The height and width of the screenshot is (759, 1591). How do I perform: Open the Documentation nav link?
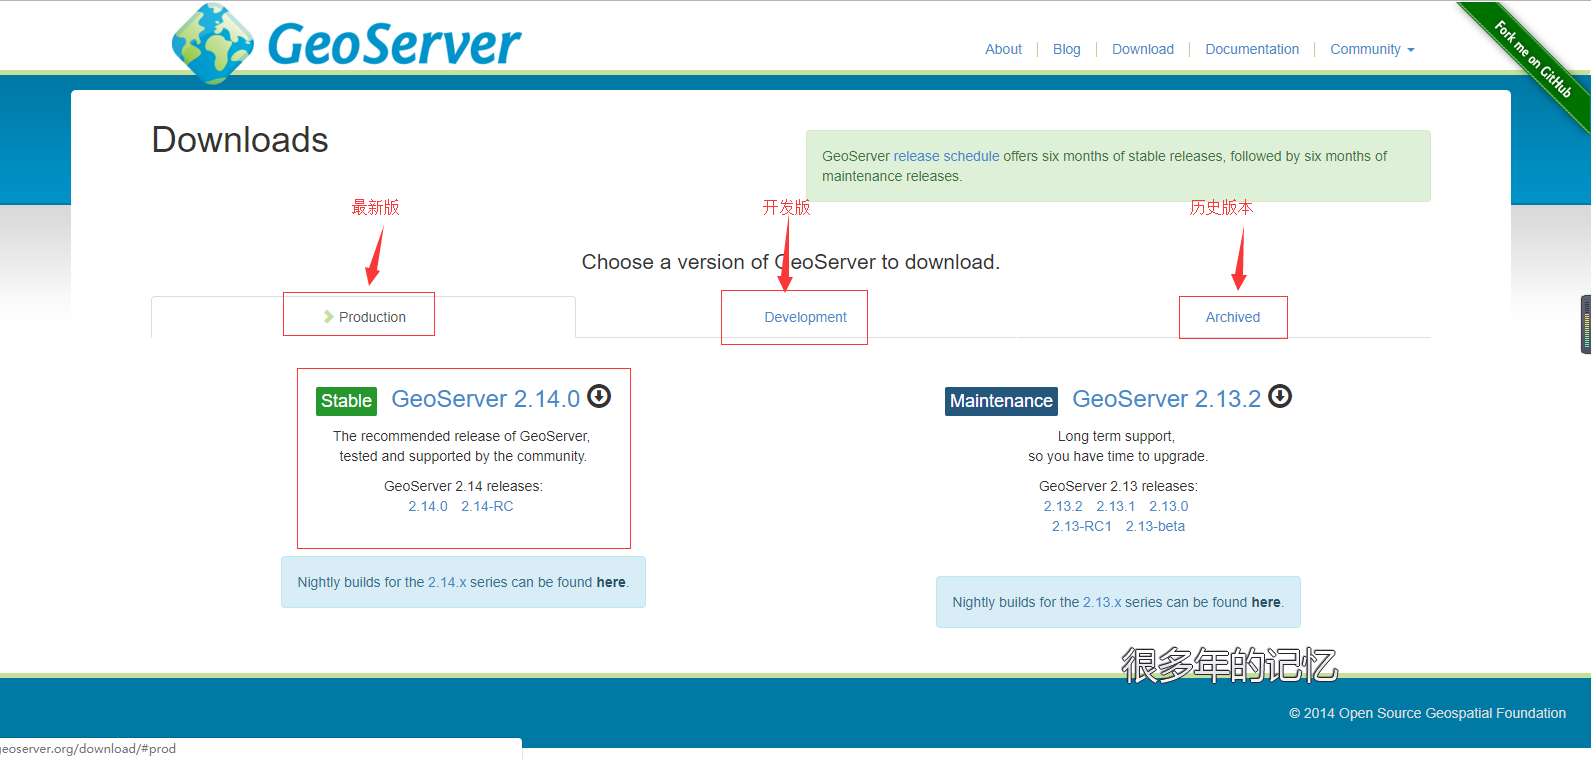(x=1252, y=49)
